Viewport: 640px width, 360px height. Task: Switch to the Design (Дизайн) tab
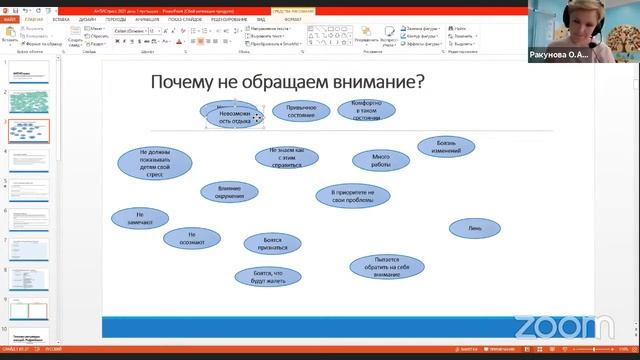(x=87, y=19)
